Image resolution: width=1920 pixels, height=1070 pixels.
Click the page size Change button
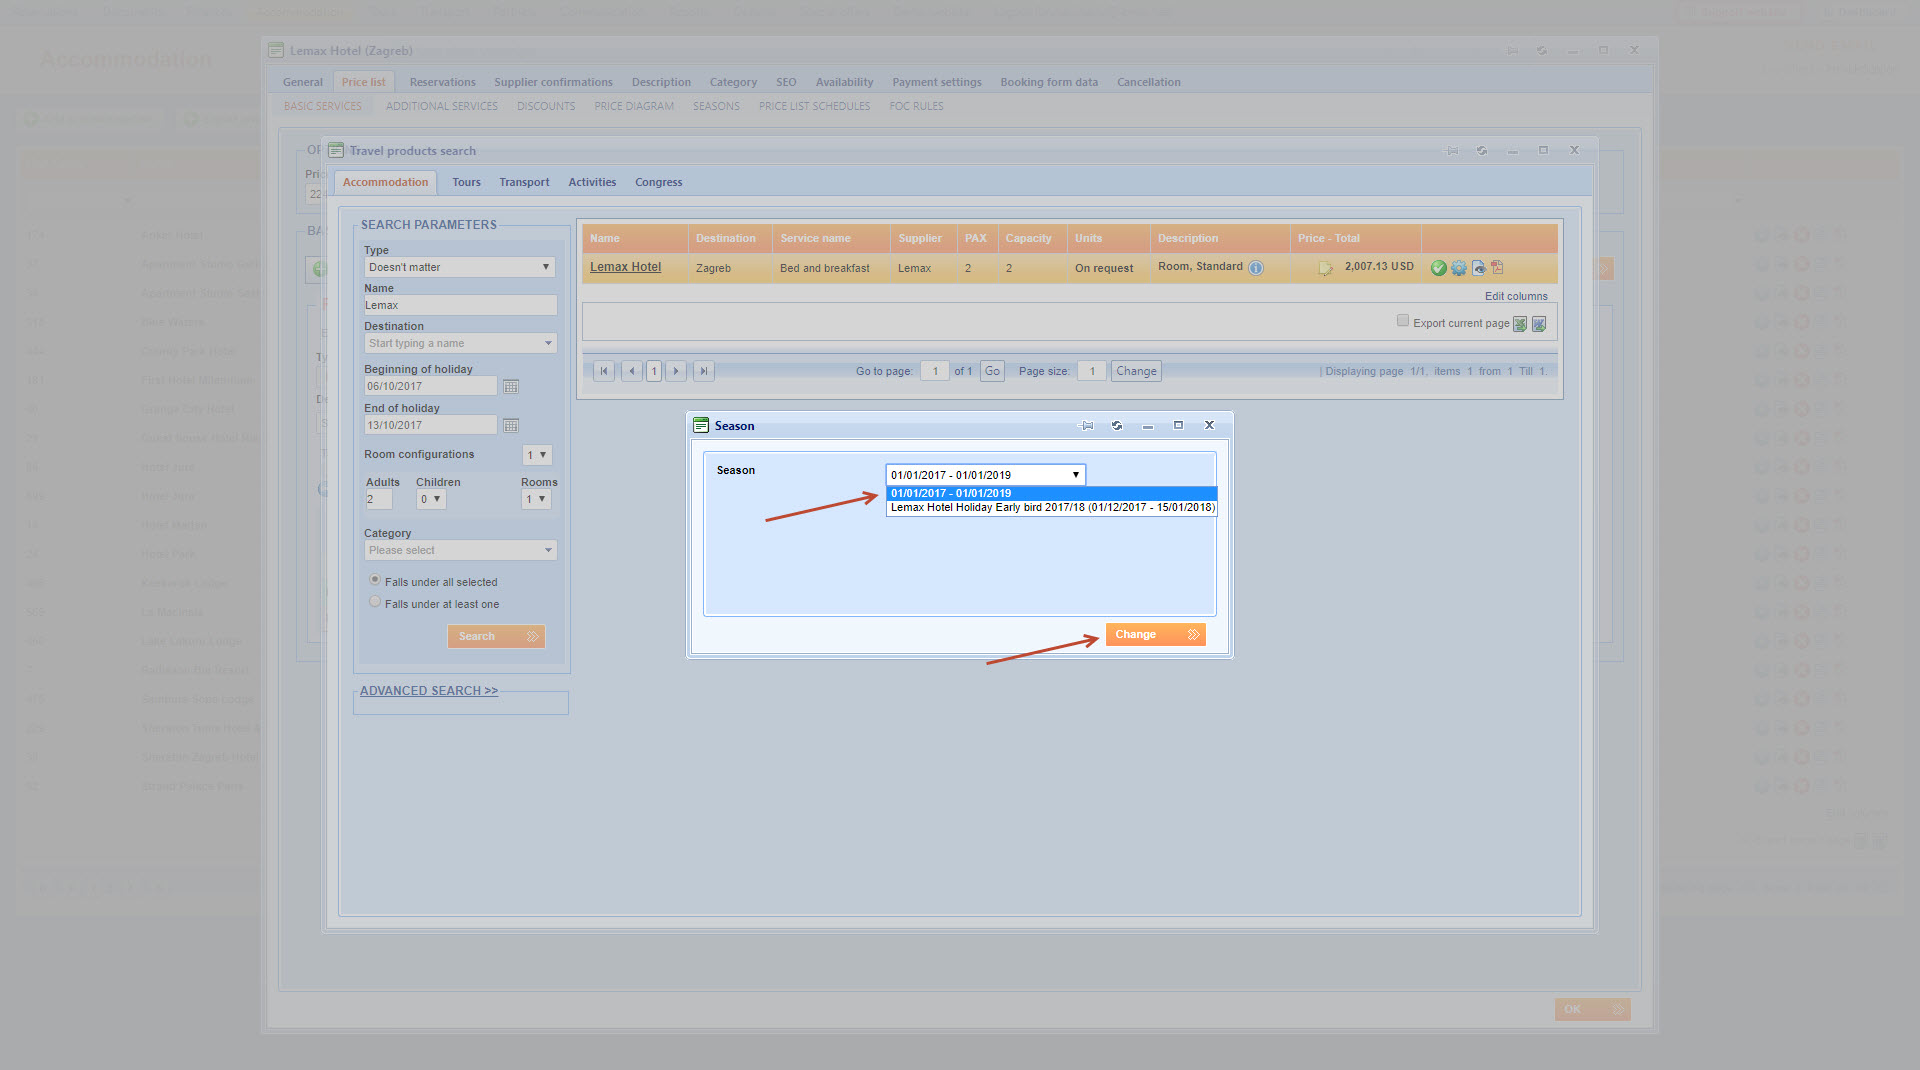1136,371
